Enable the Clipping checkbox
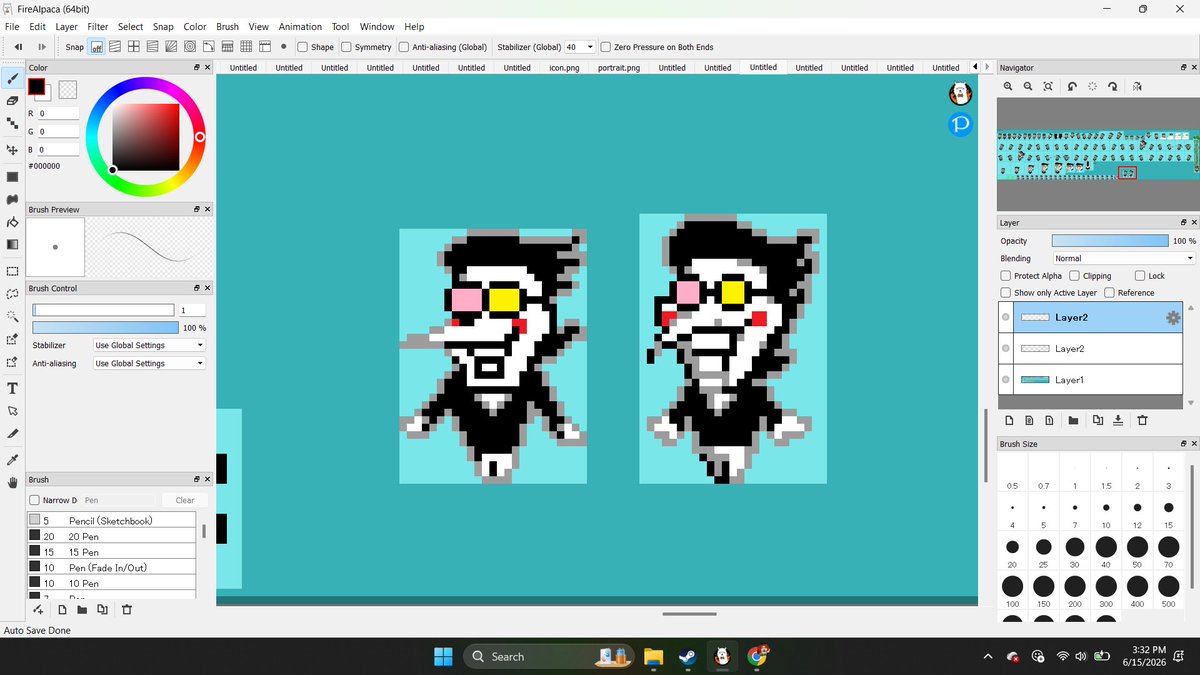This screenshot has width=1200, height=675. click(1074, 275)
